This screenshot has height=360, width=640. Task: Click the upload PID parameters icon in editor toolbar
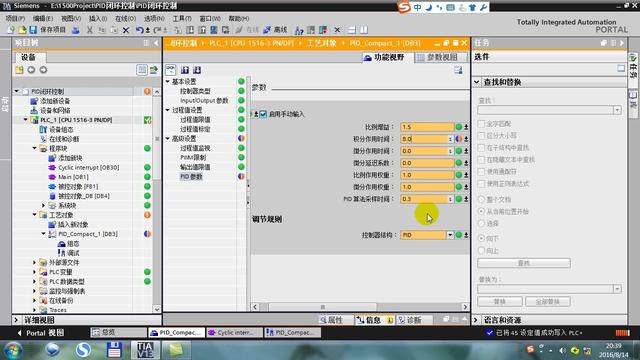coord(185,70)
